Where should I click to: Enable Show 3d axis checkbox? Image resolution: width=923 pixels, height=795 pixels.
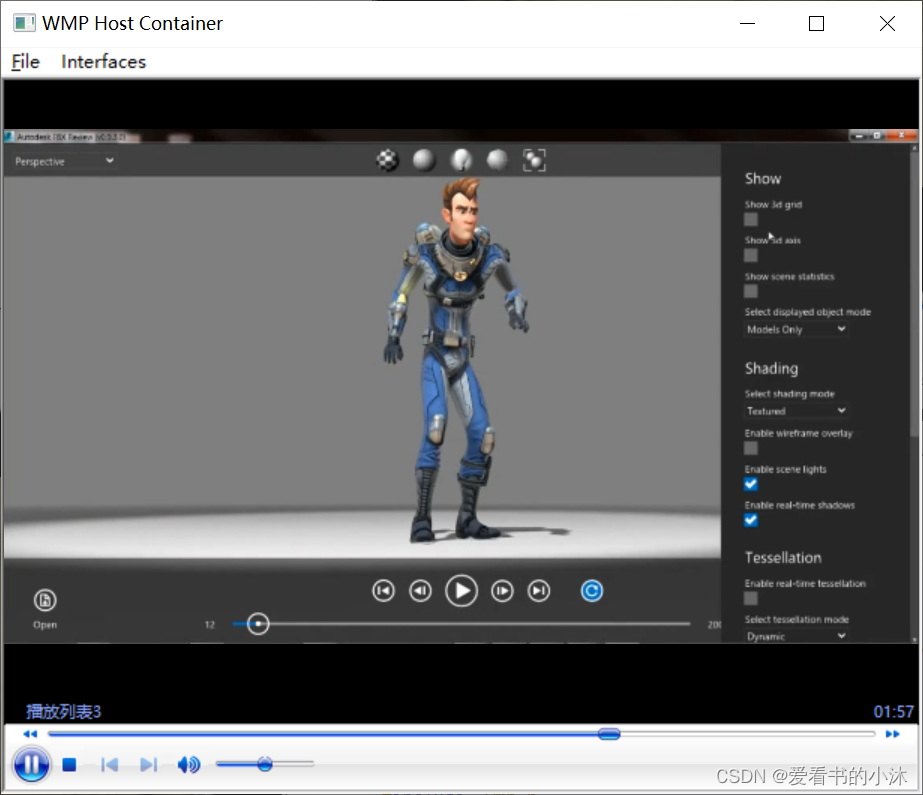click(x=751, y=255)
